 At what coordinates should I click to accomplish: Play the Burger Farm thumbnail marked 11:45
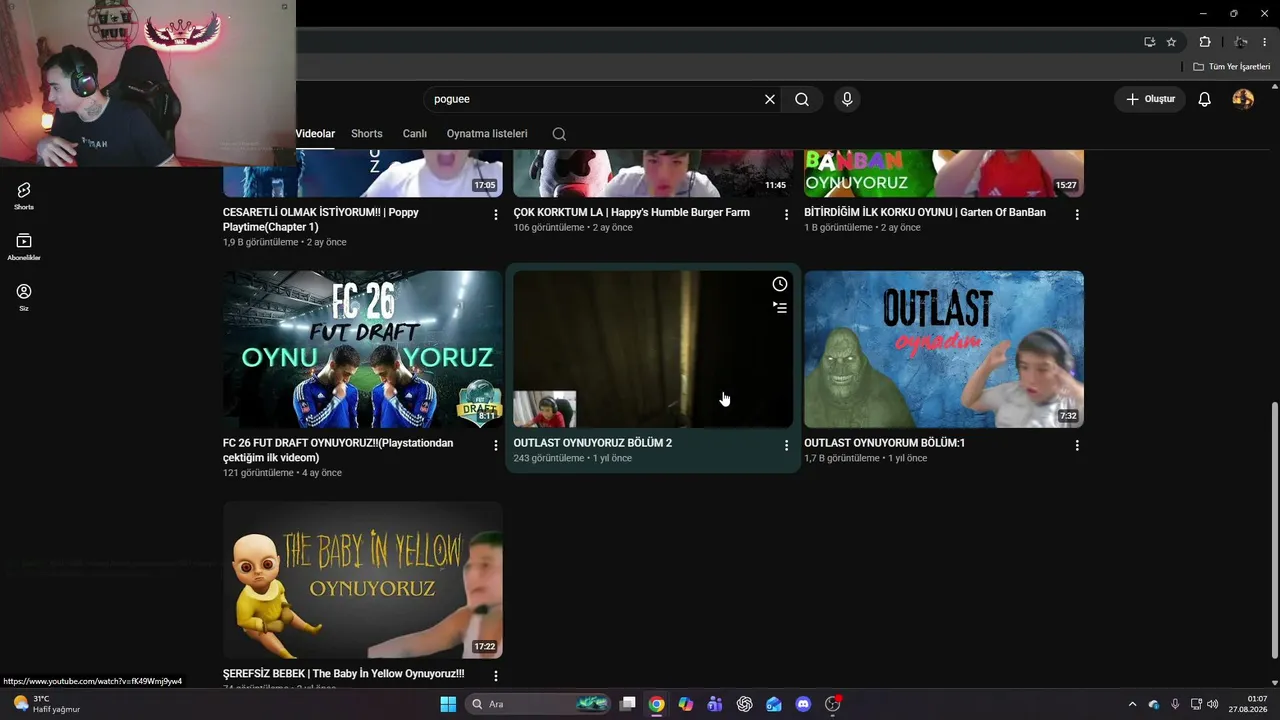[x=653, y=173]
